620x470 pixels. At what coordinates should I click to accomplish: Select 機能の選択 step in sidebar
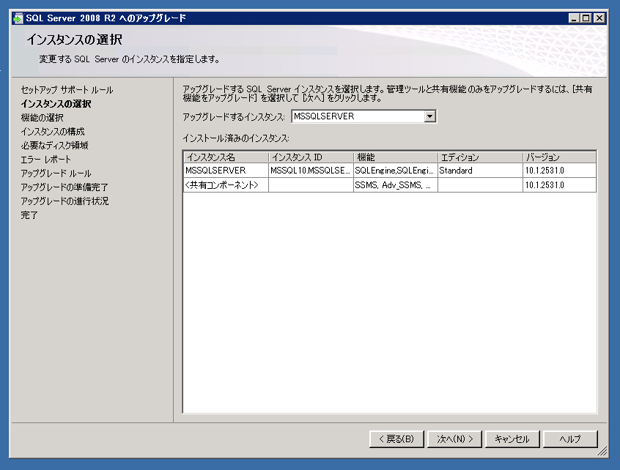pyautogui.click(x=42, y=117)
